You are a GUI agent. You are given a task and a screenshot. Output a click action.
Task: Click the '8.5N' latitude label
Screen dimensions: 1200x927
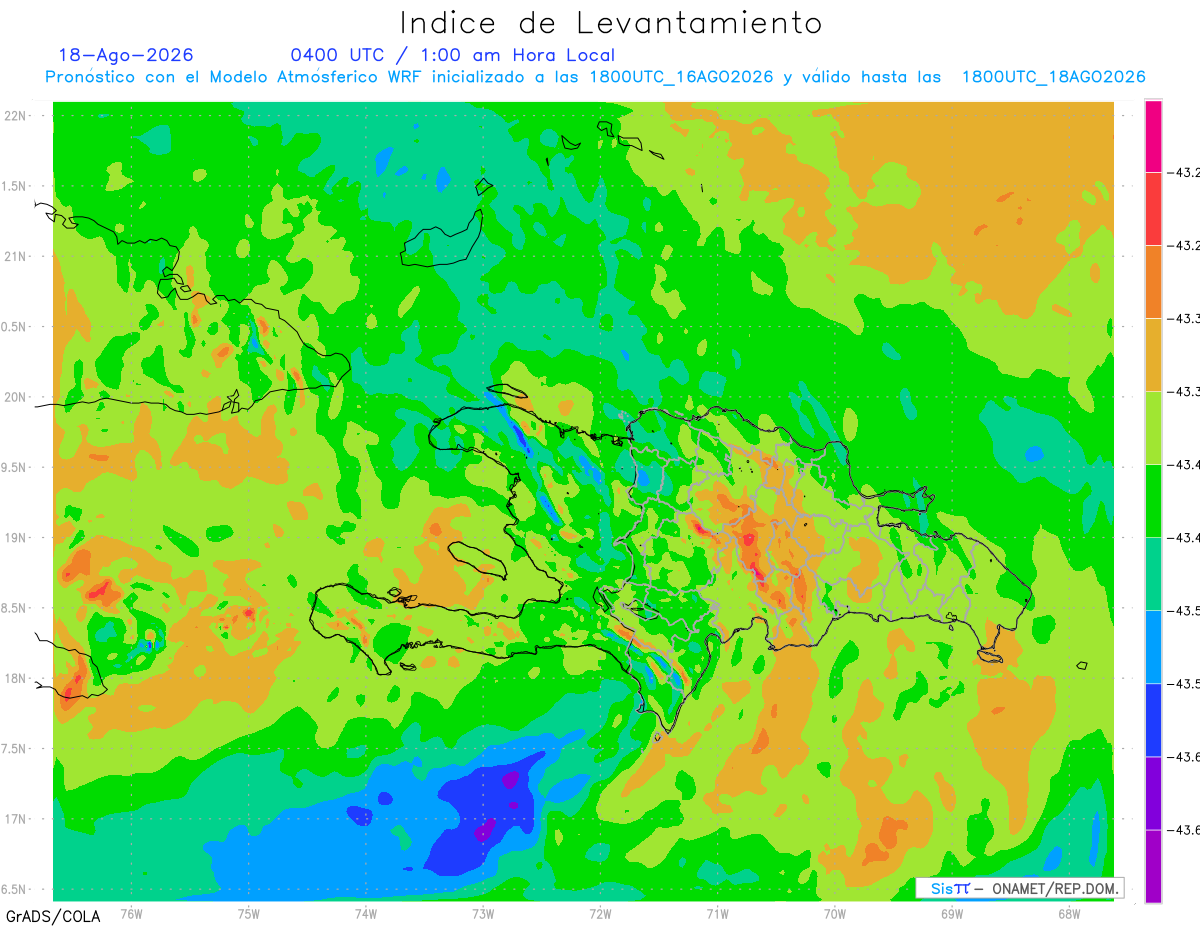(x=15, y=609)
